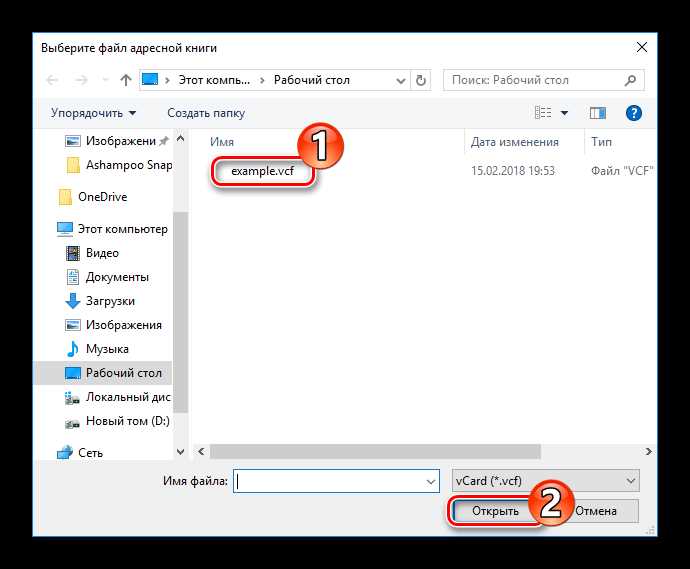Select 'Рабочий стол' in navigation pane
Image resolution: width=690 pixels, height=569 pixels.
103,373
